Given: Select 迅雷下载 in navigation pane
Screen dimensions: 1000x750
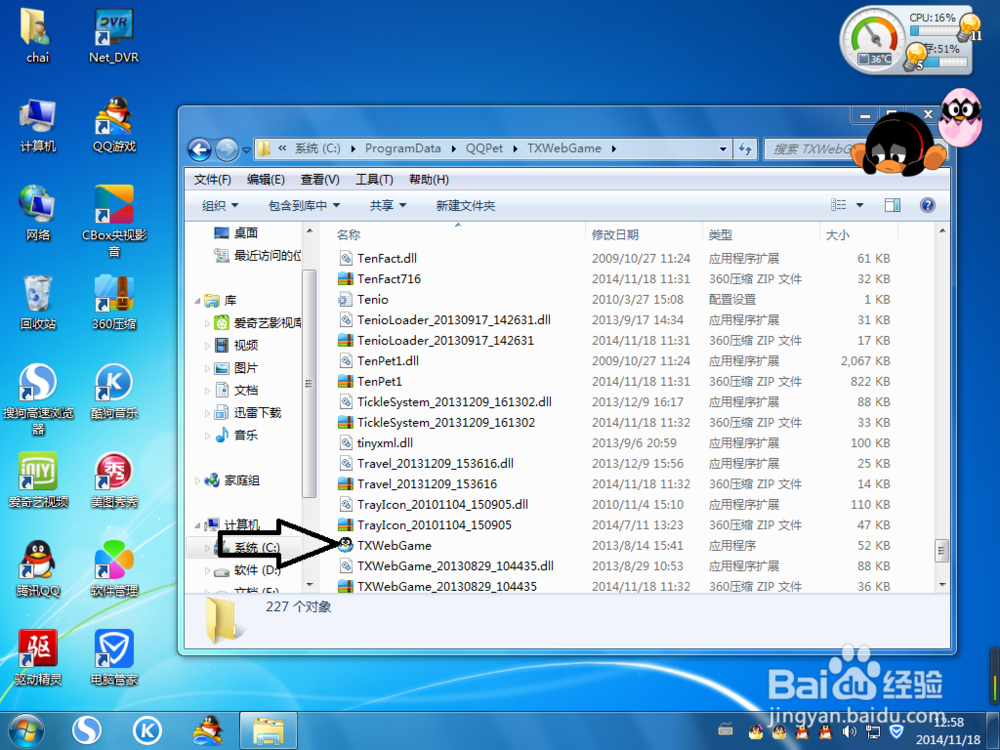Looking at the screenshot, I should click(x=249, y=413).
